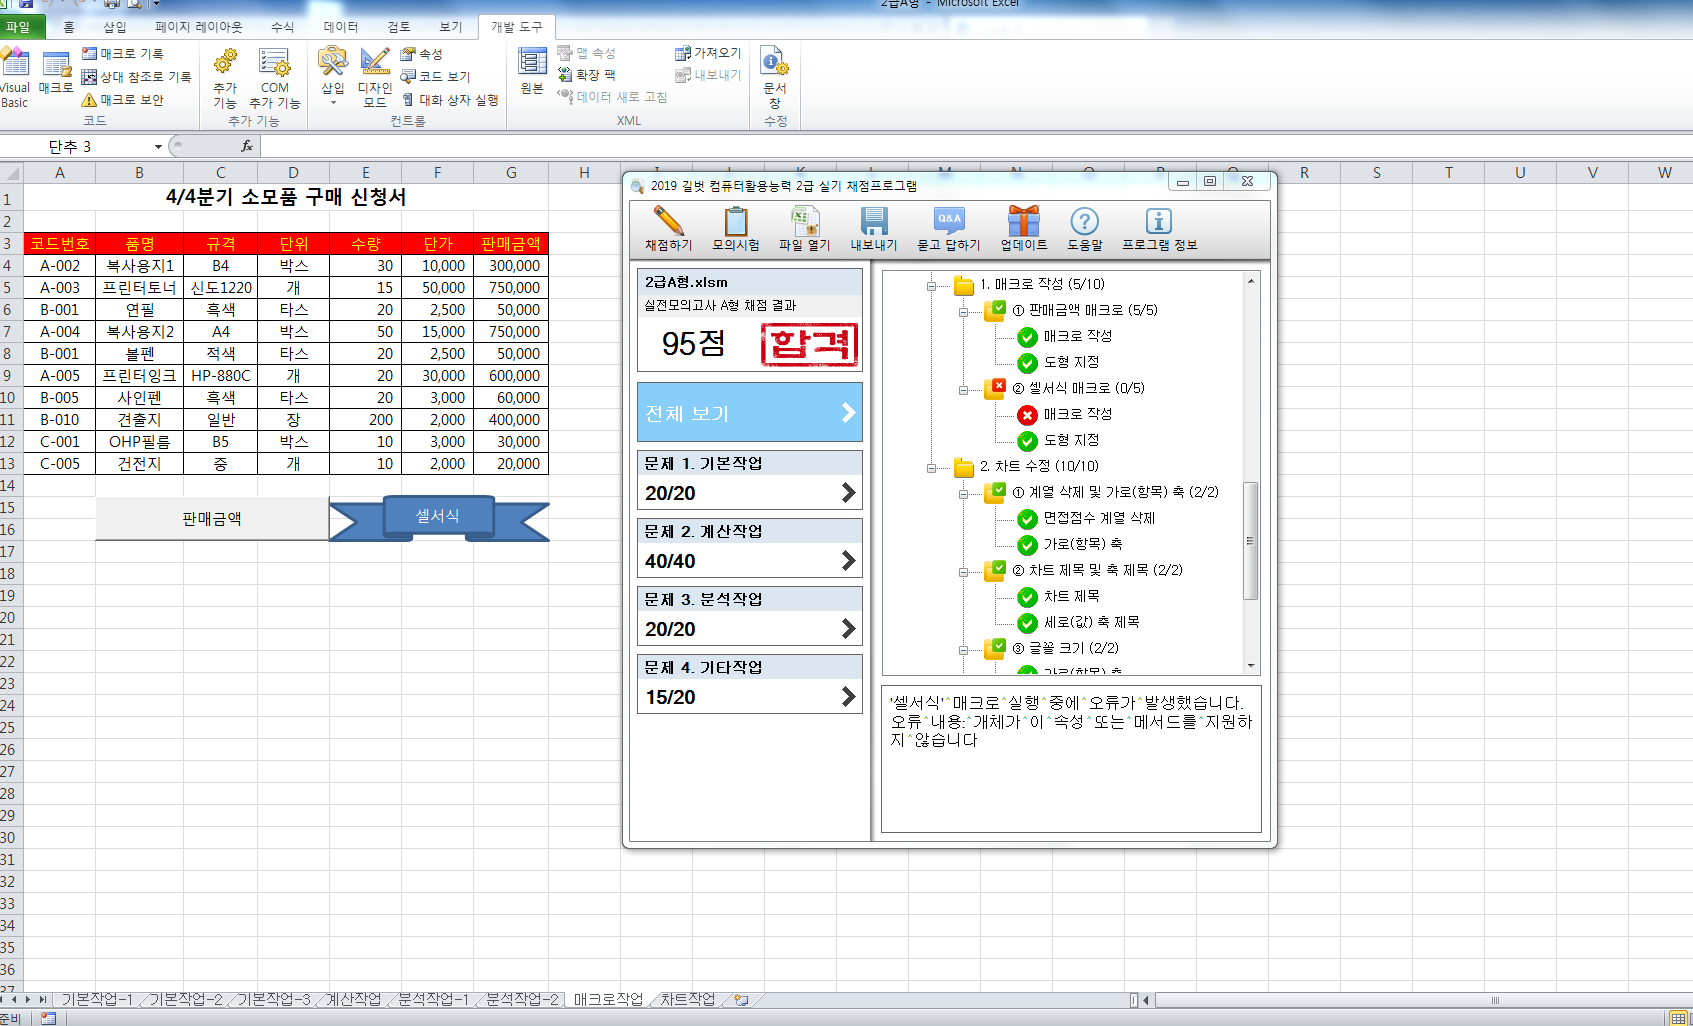
Task: Switch to 차트작업 sheet tab
Action: click(688, 999)
